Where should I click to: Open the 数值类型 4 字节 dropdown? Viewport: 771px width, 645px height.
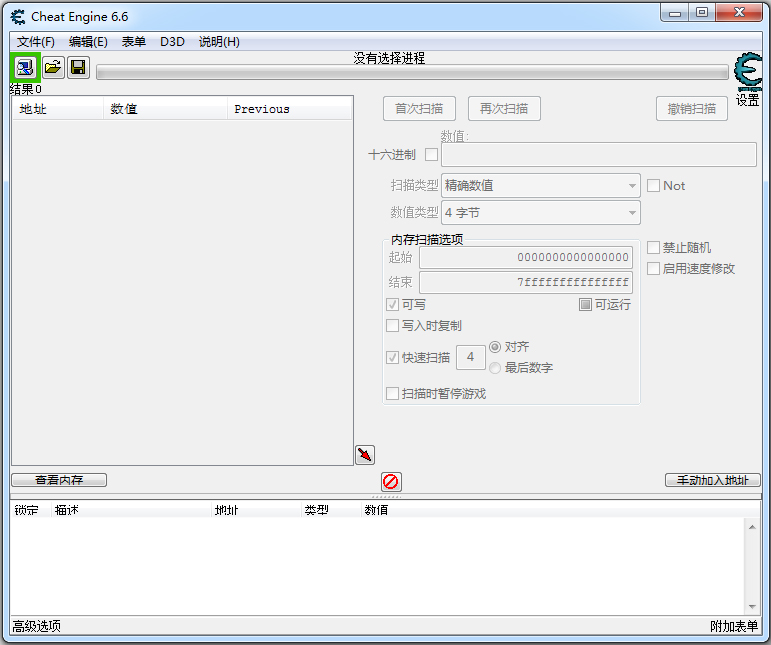coord(541,212)
